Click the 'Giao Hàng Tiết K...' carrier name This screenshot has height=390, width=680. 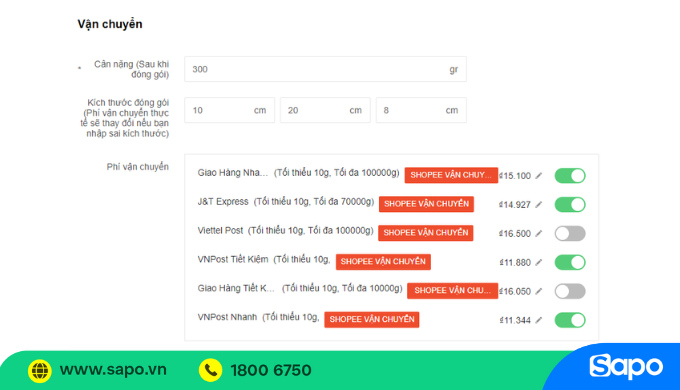236,288
